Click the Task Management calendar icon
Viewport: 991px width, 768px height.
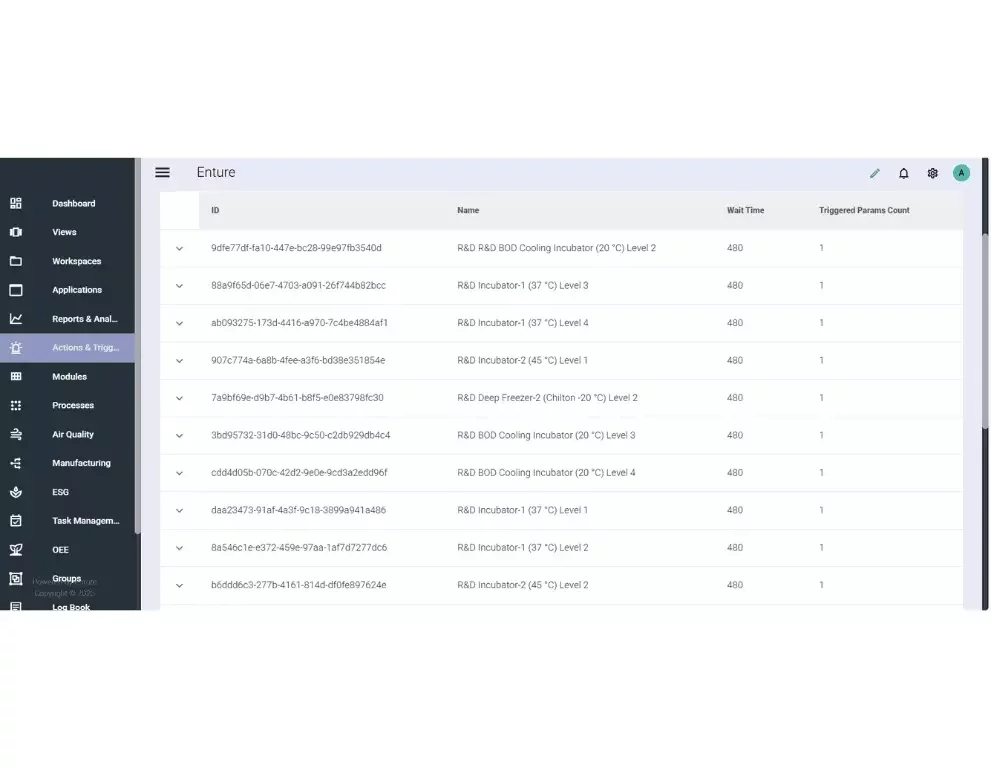(x=16, y=521)
